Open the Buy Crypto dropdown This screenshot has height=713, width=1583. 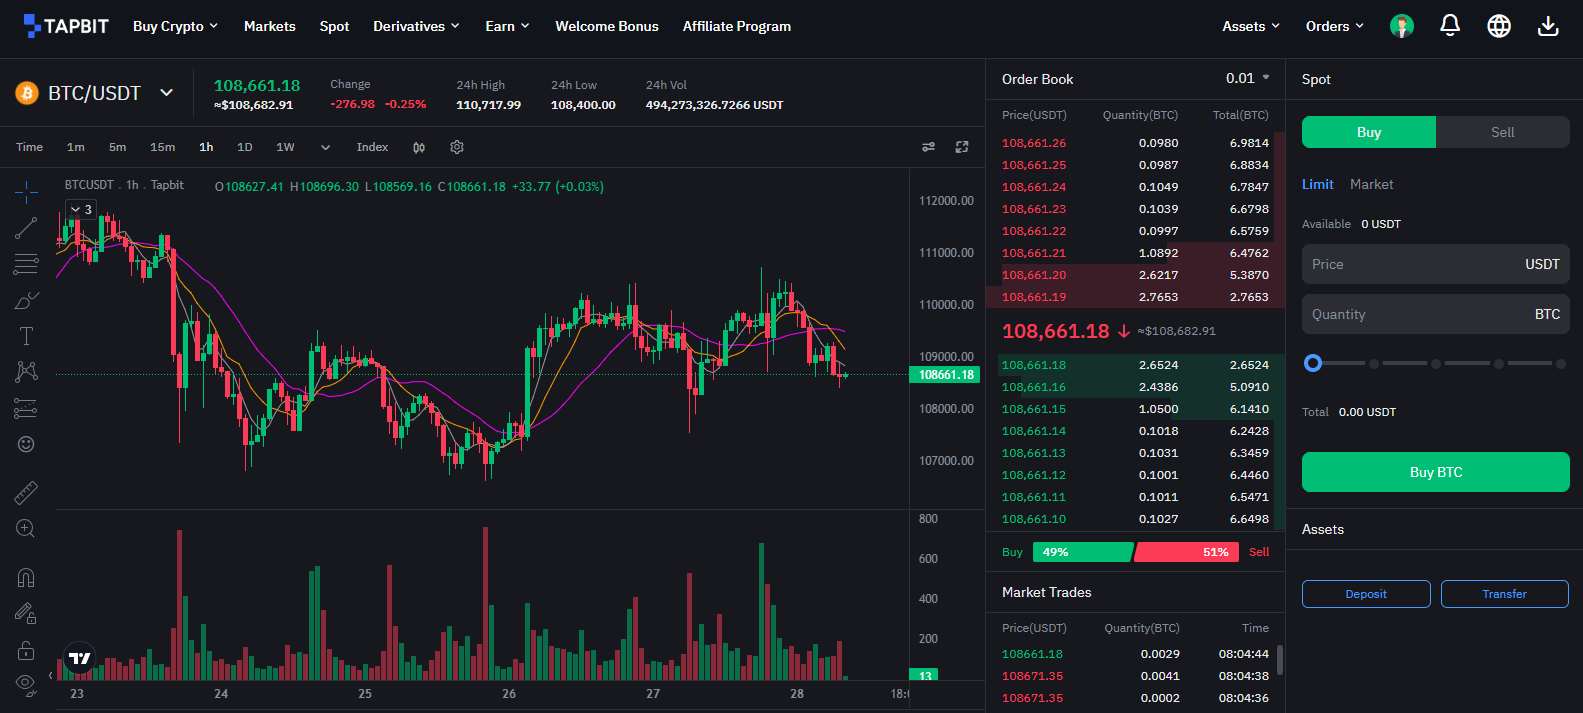175,26
